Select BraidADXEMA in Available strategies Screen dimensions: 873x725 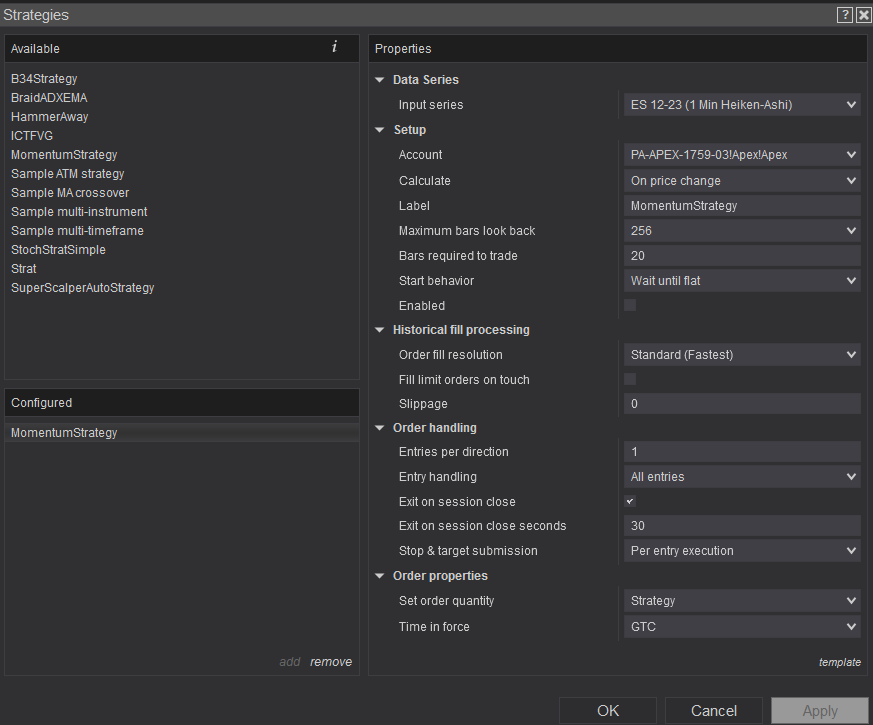click(49, 98)
